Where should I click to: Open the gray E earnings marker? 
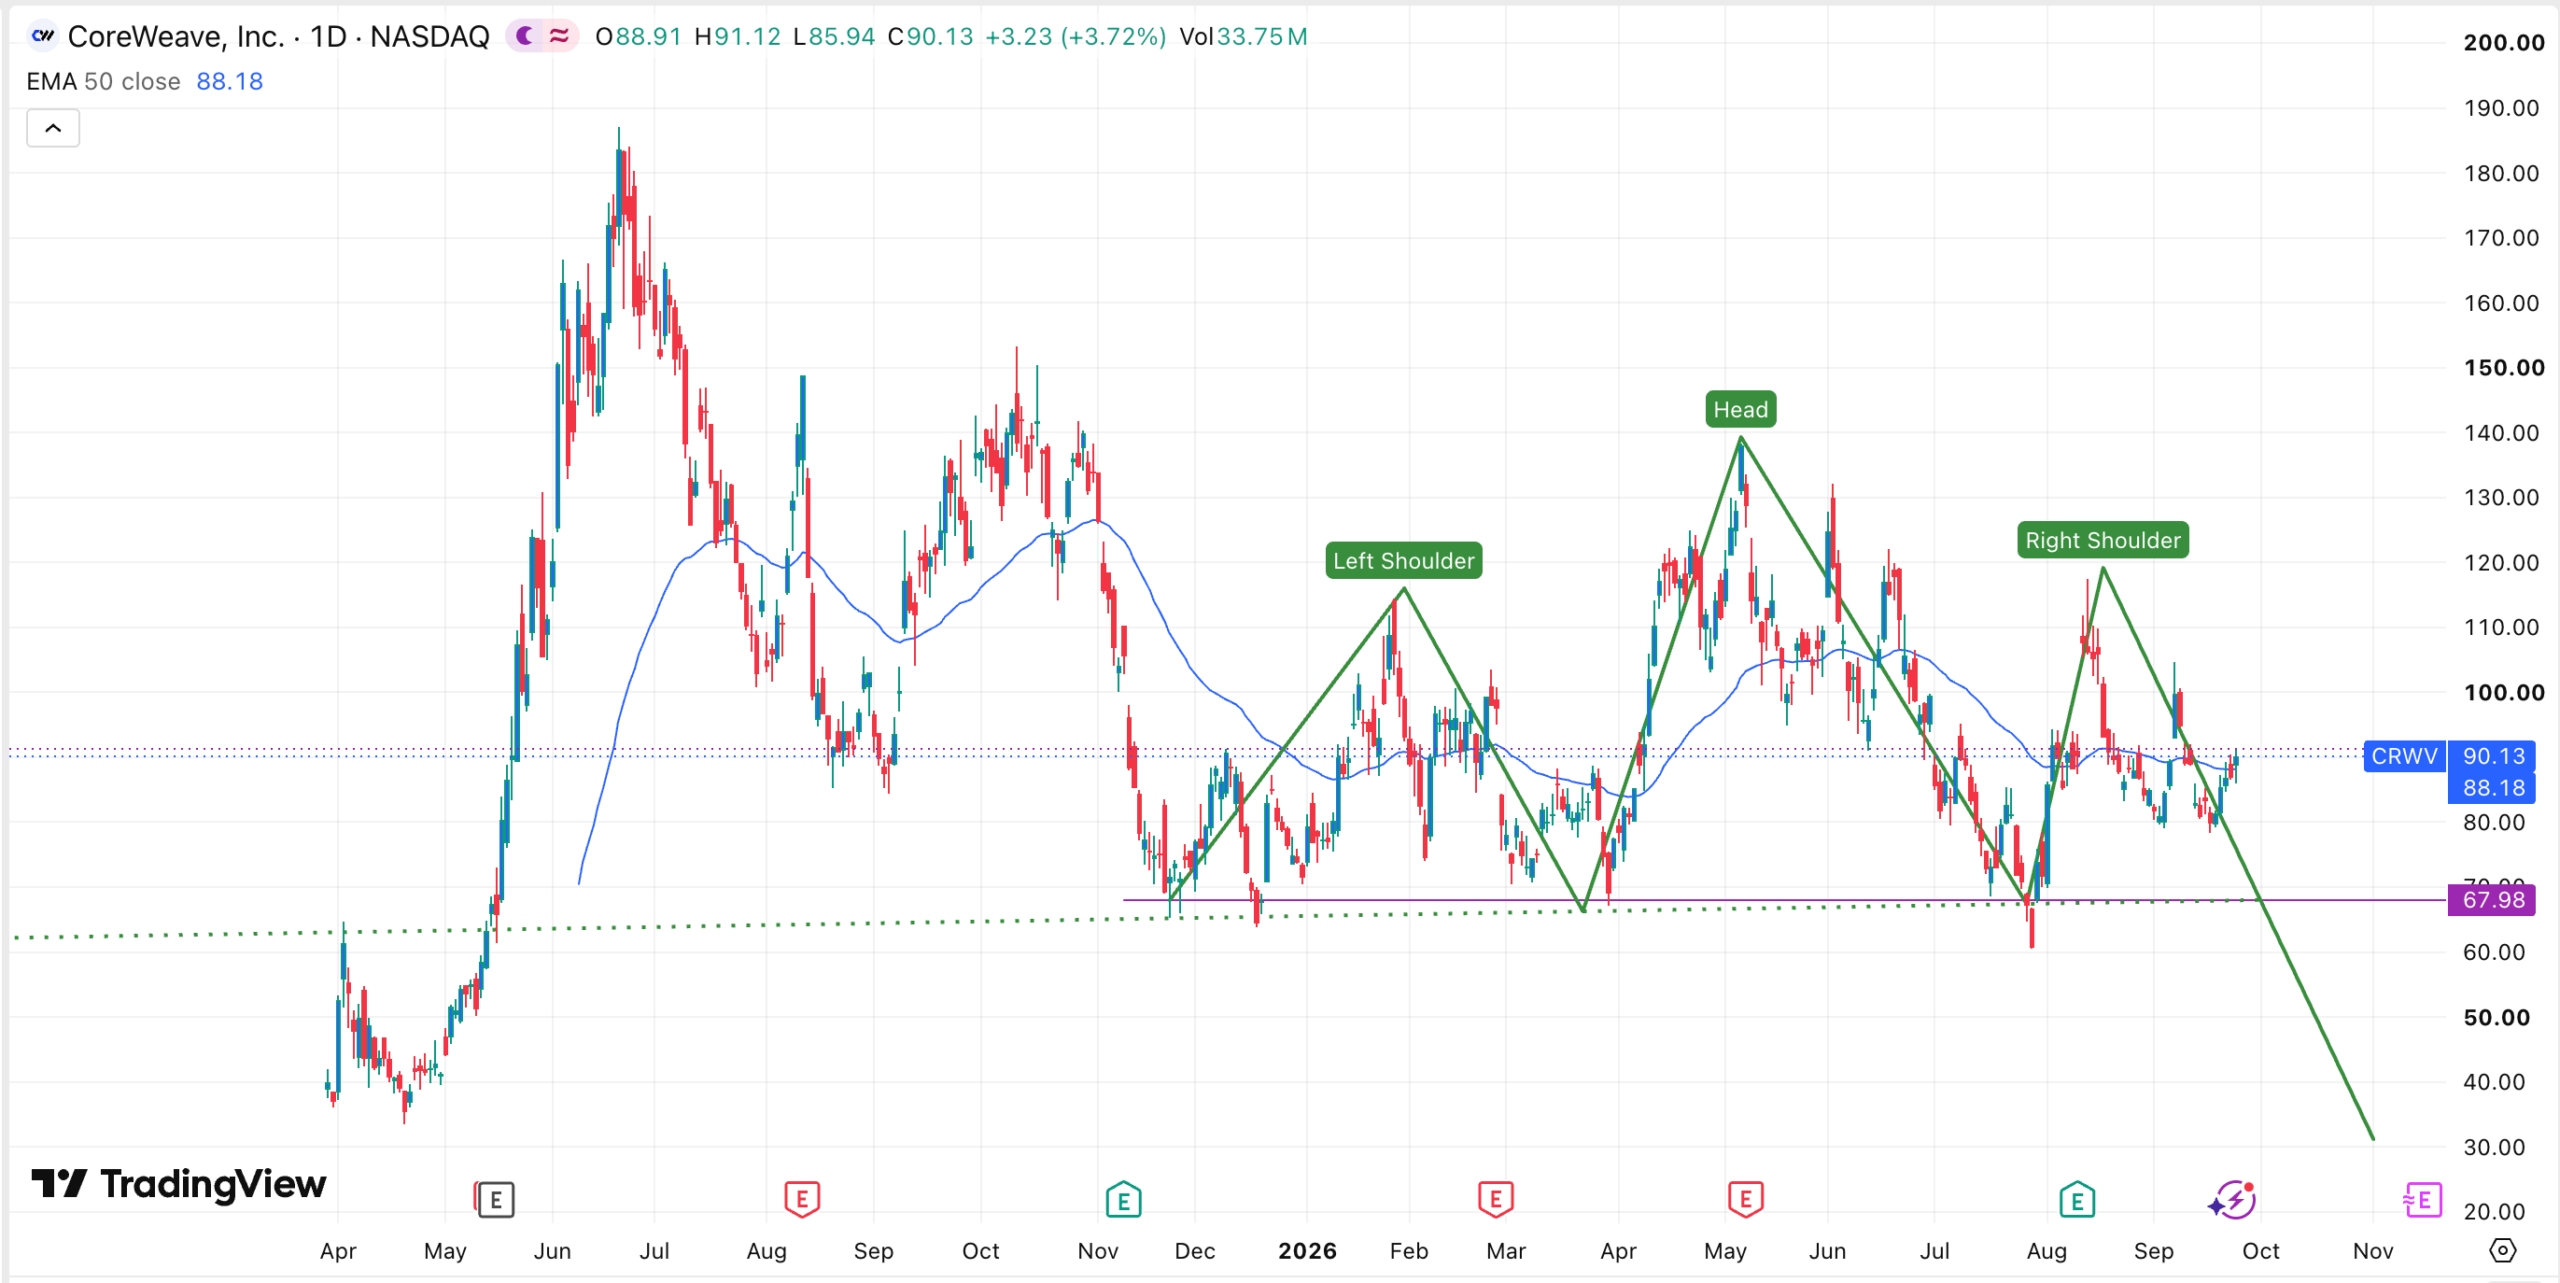tap(496, 1200)
